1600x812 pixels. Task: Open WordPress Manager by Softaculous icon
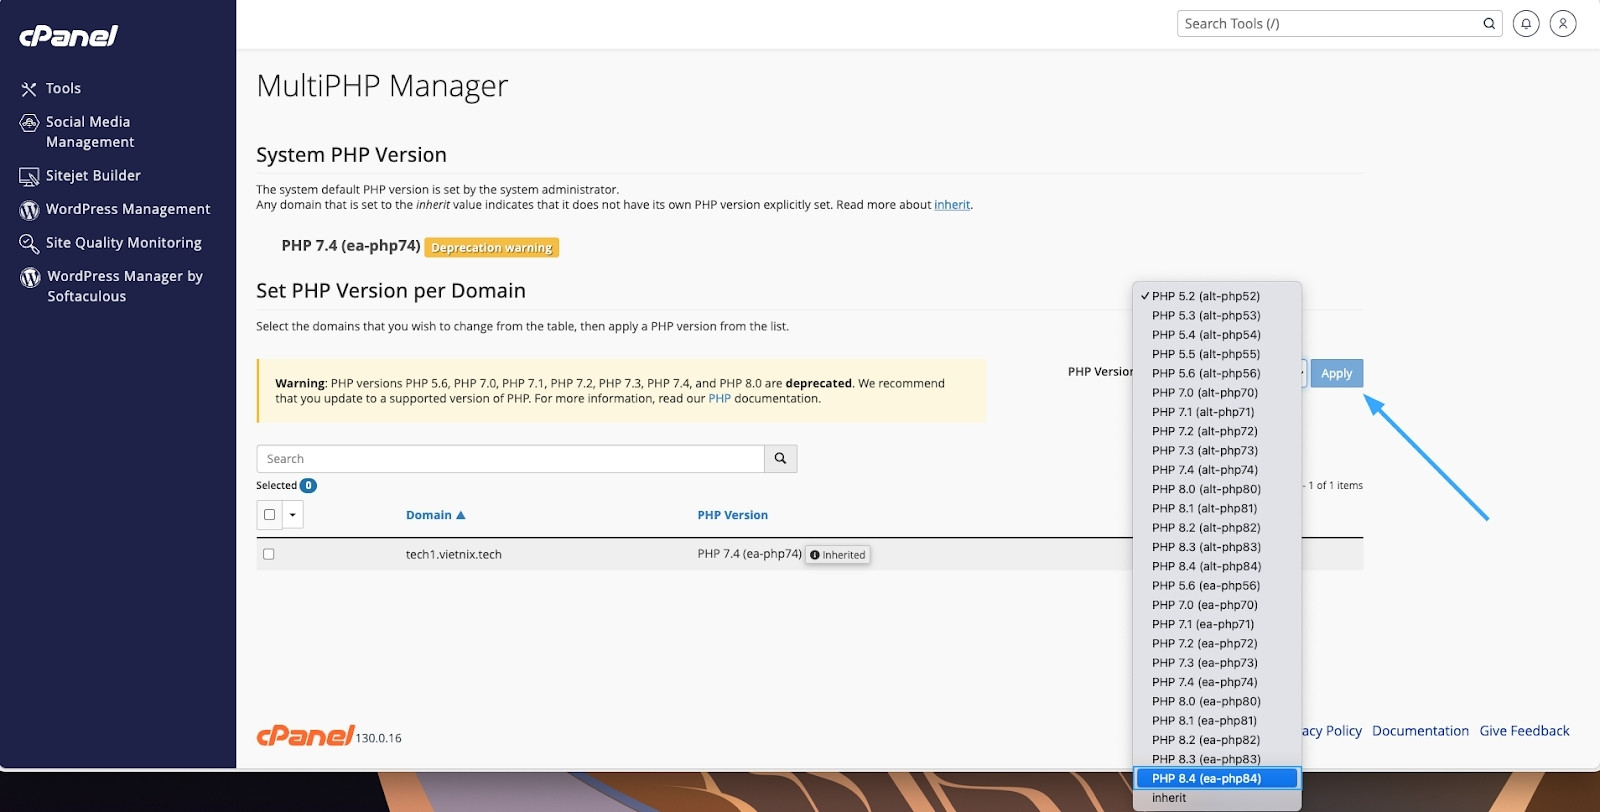pos(30,277)
